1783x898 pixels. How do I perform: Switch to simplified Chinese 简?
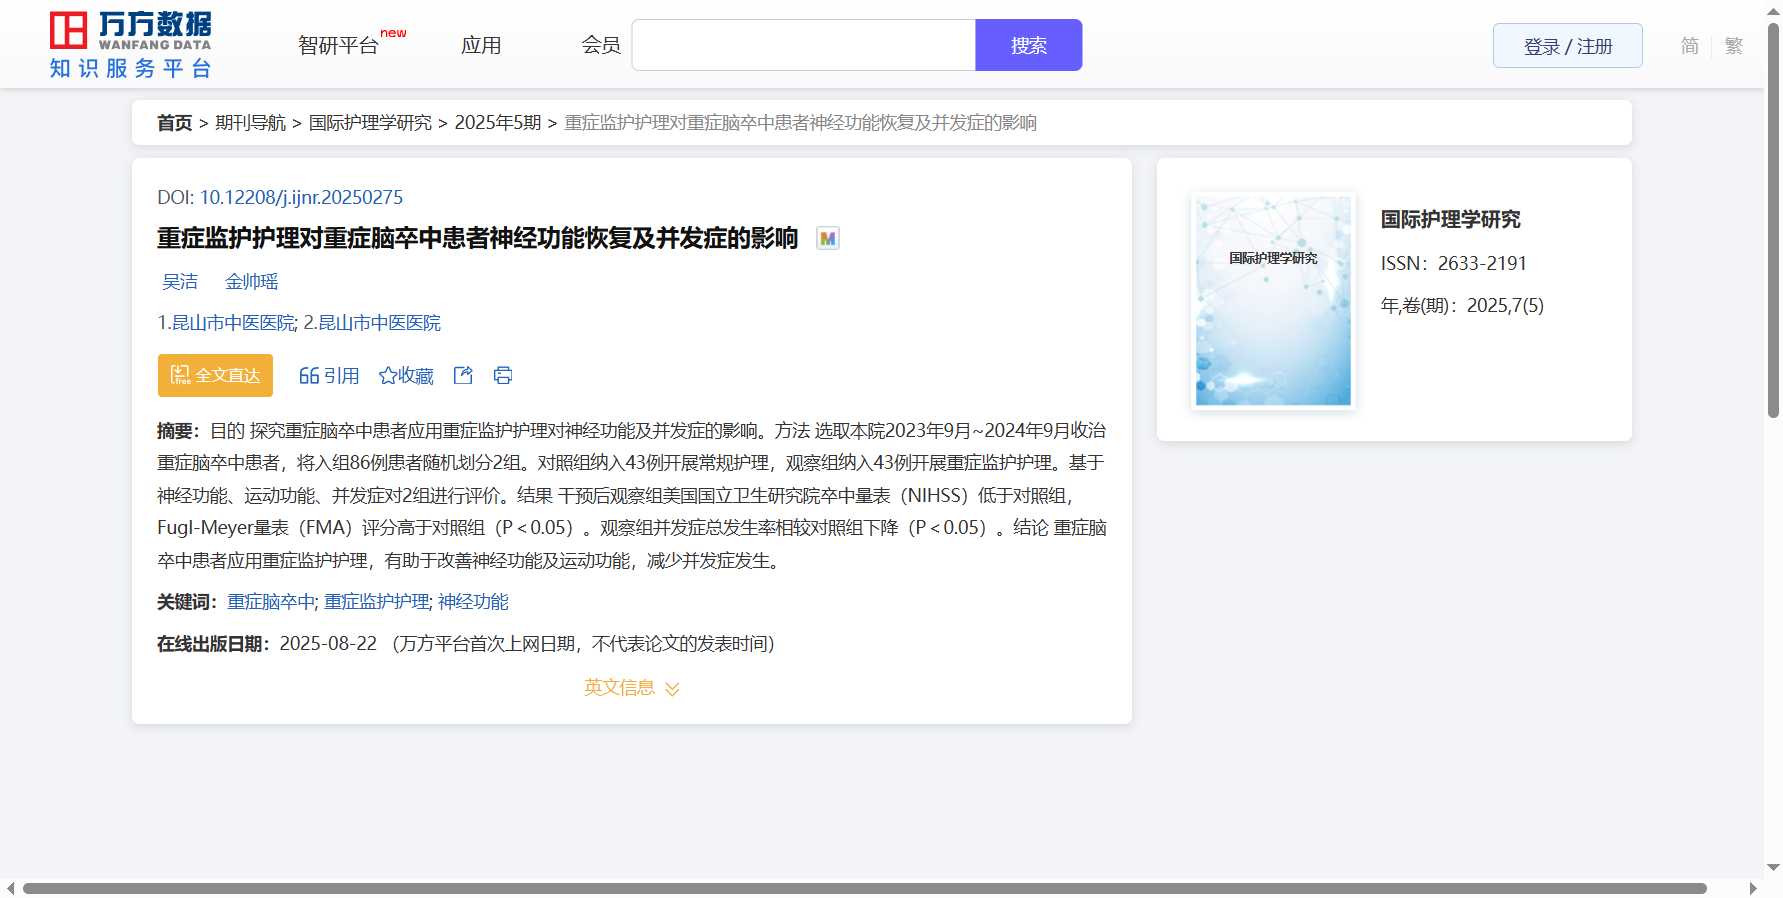(1689, 46)
